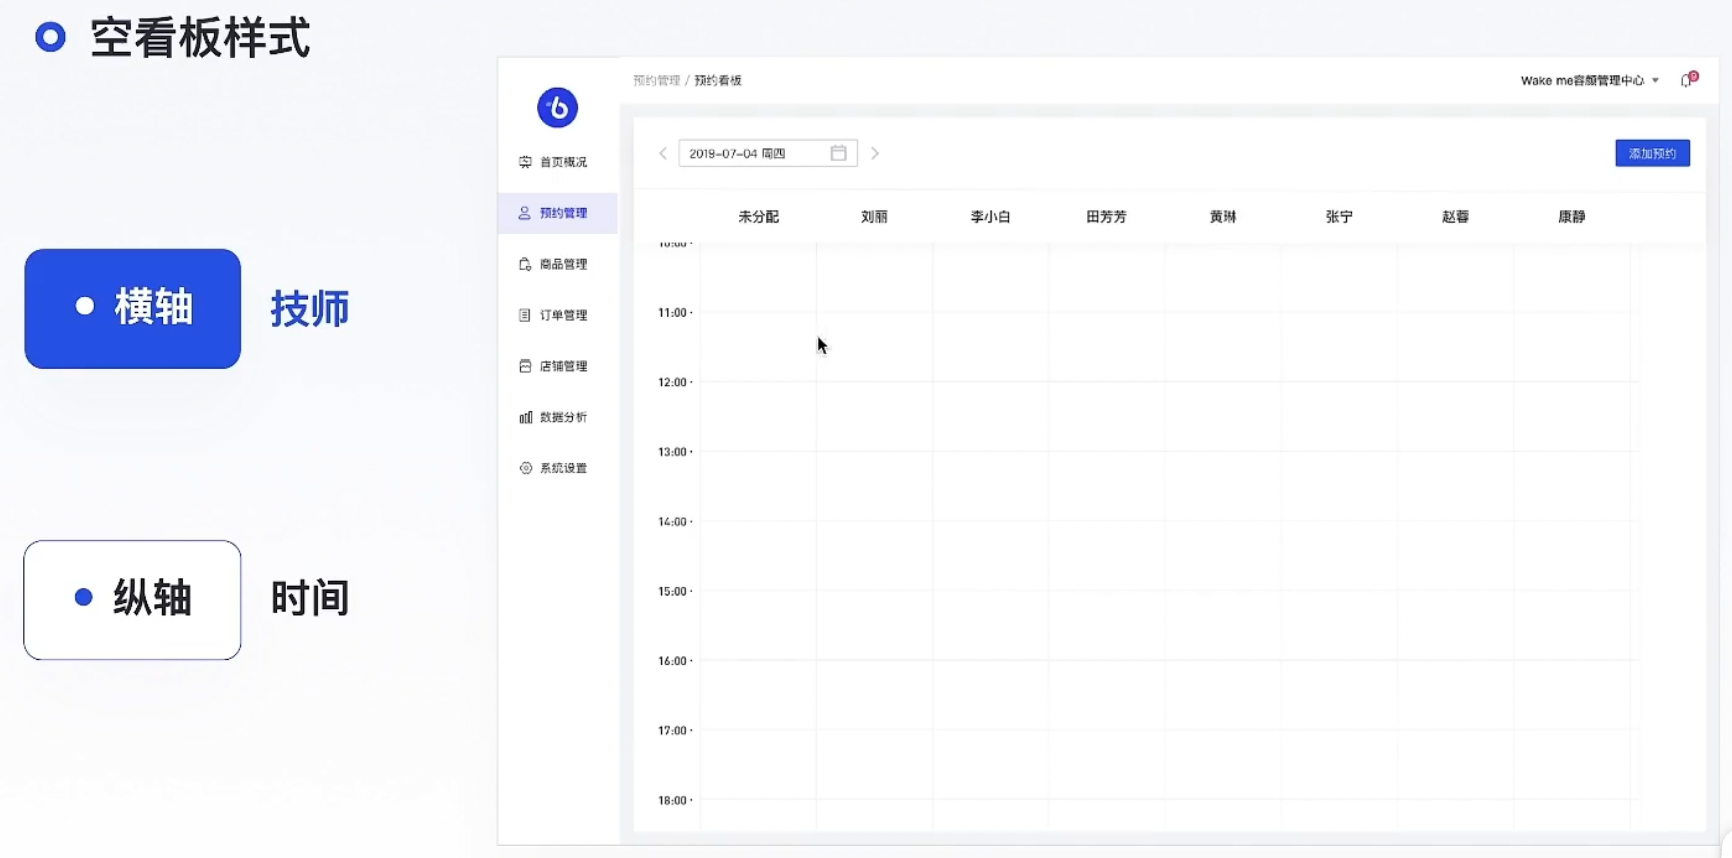Click the 时间 label beside 纵轴
This screenshot has height=858, width=1732.
point(310,598)
